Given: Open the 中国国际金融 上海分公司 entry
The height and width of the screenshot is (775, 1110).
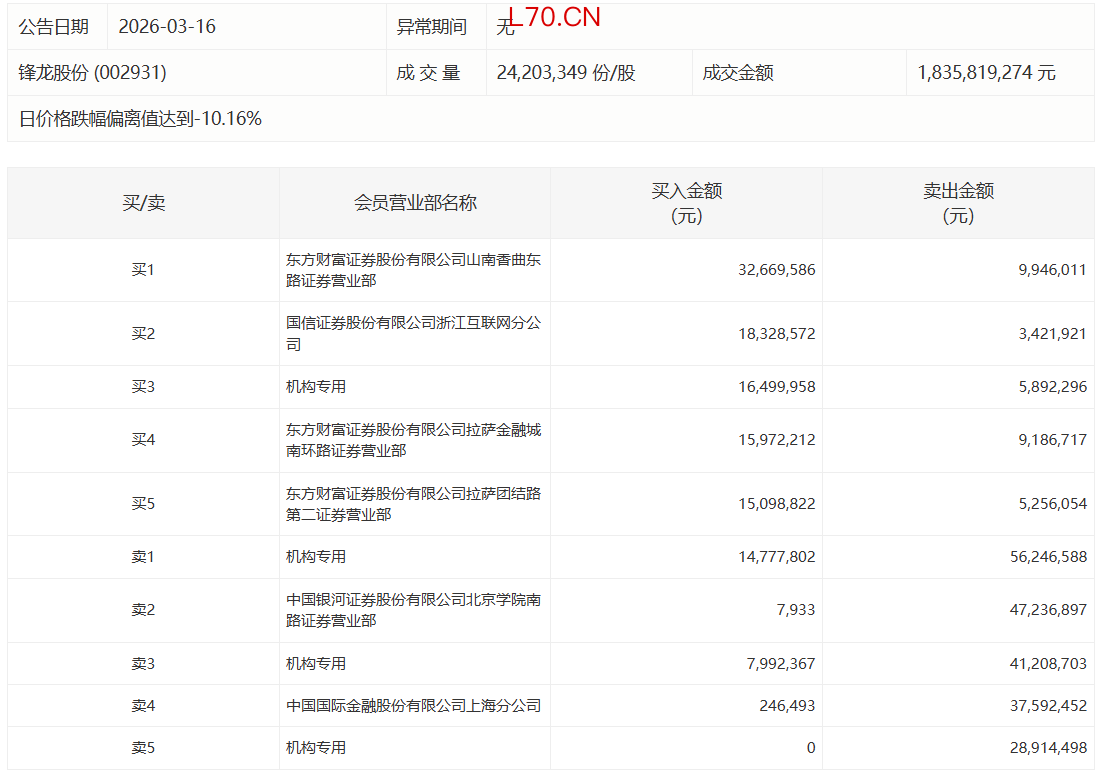Looking at the screenshot, I should (x=413, y=706).
